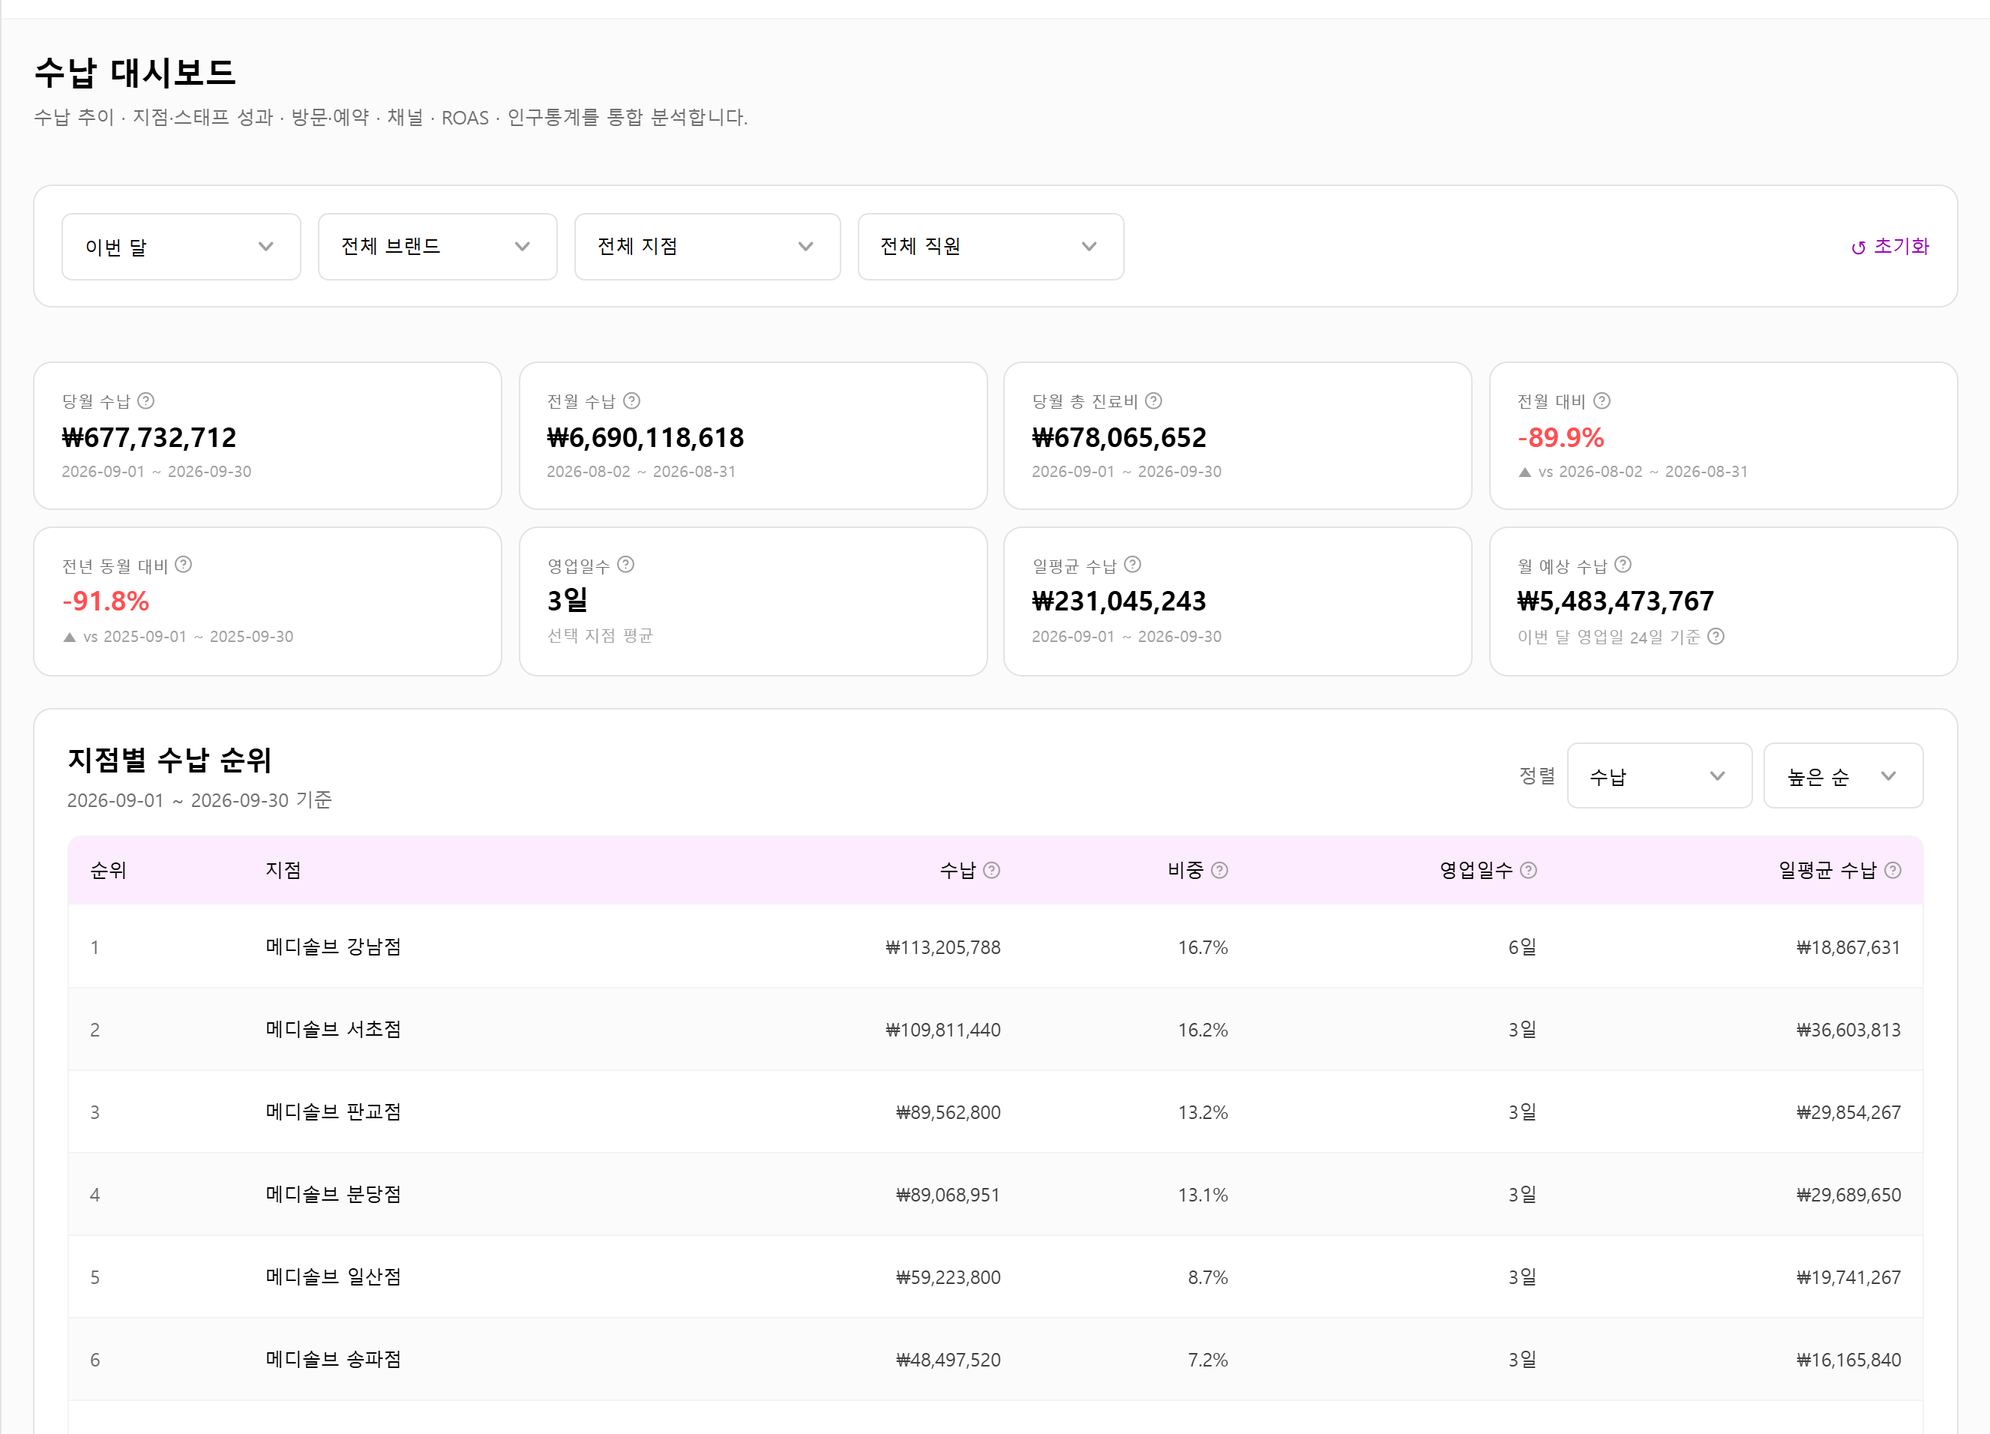Select the 메디솔브 일산점 row

tap(995, 1277)
